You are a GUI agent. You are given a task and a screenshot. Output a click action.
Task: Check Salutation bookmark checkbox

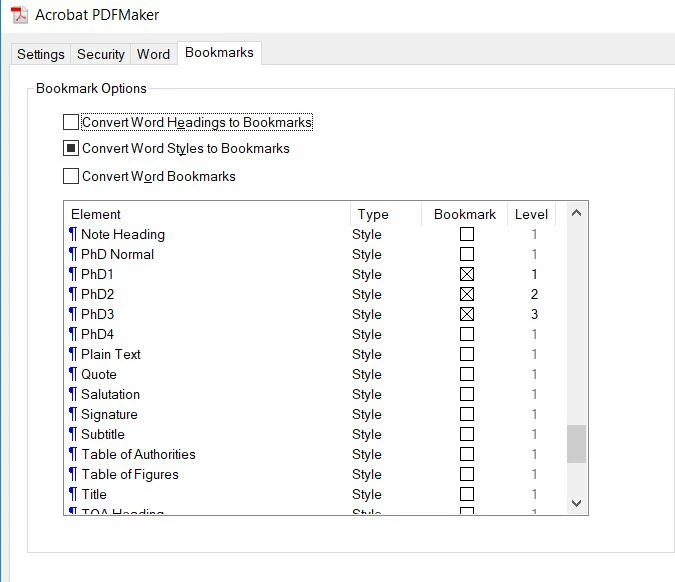click(x=467, y=394)
